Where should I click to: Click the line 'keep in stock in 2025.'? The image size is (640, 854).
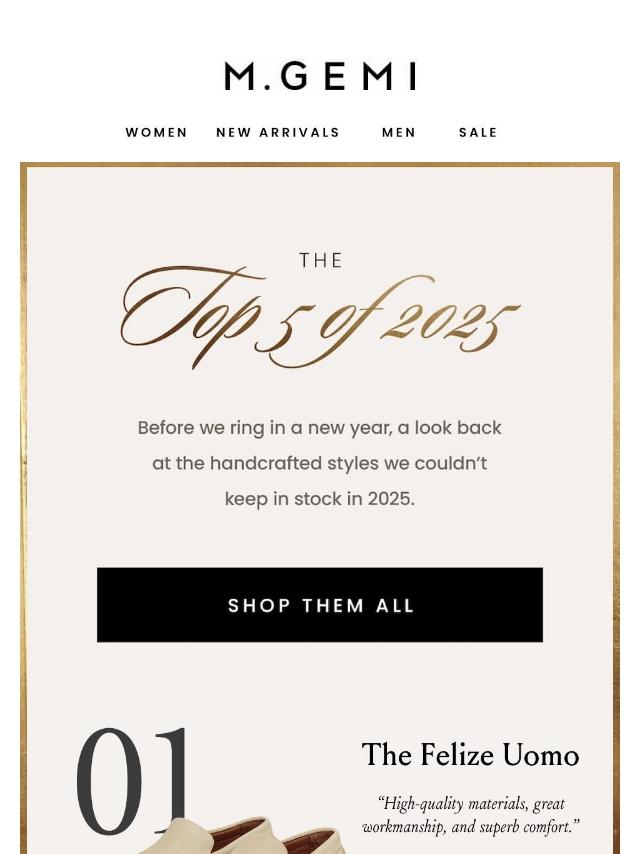pyautogui.click(x=320, y=498)
